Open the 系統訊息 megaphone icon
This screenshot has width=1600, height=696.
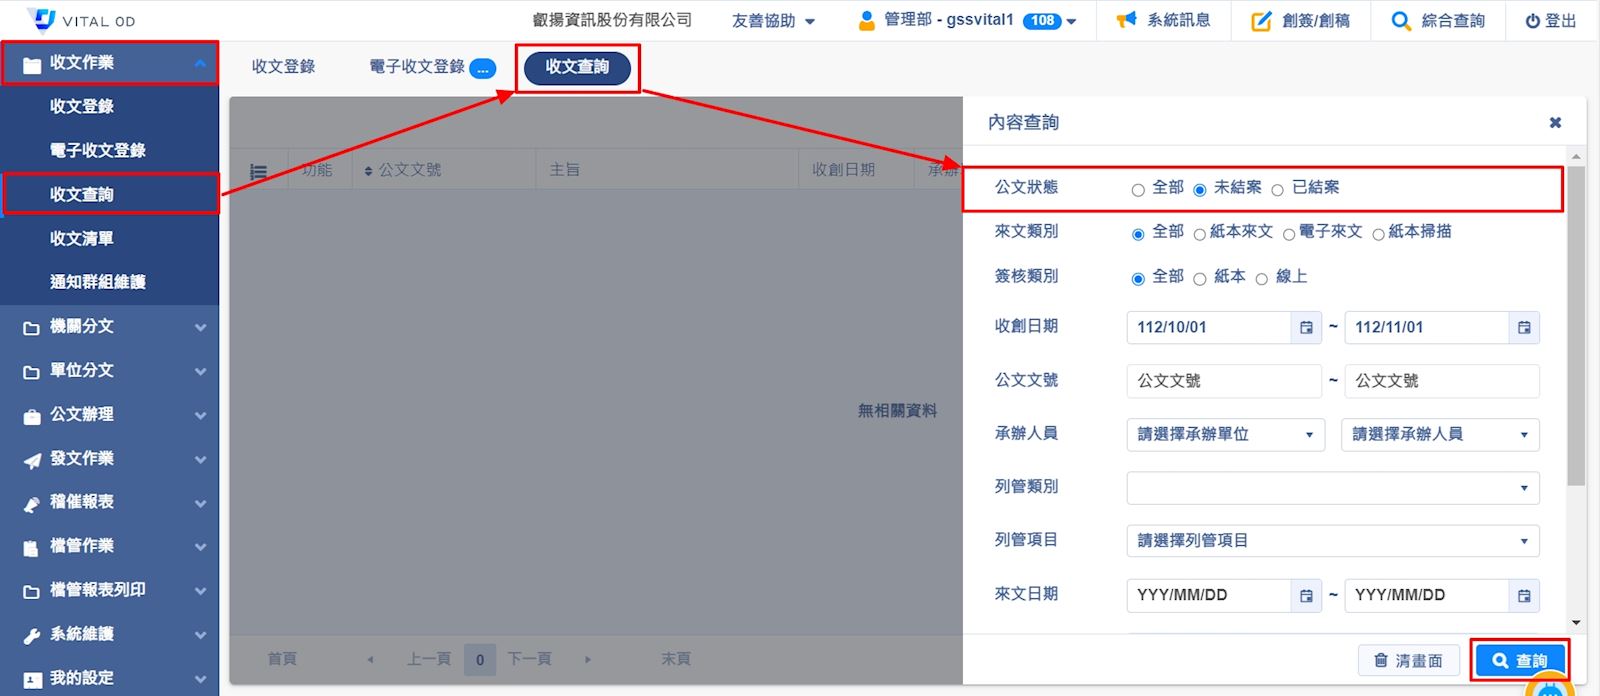click(x=1126, y=20)
